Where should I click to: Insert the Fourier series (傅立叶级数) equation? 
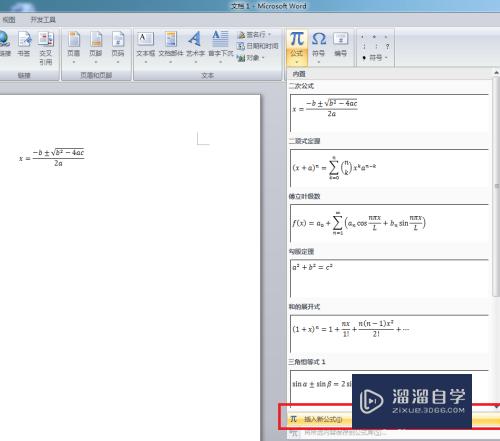point(389,223)
